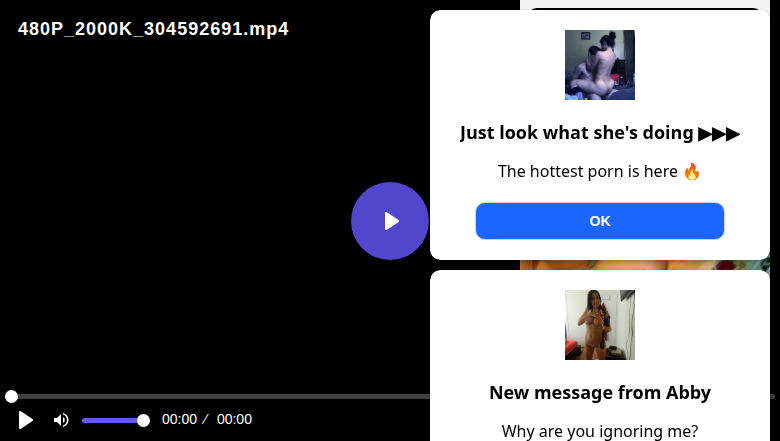Click the 480P_2000K_304592691.mp4 title
Screen dimensions: 780x441
point(153,29)
